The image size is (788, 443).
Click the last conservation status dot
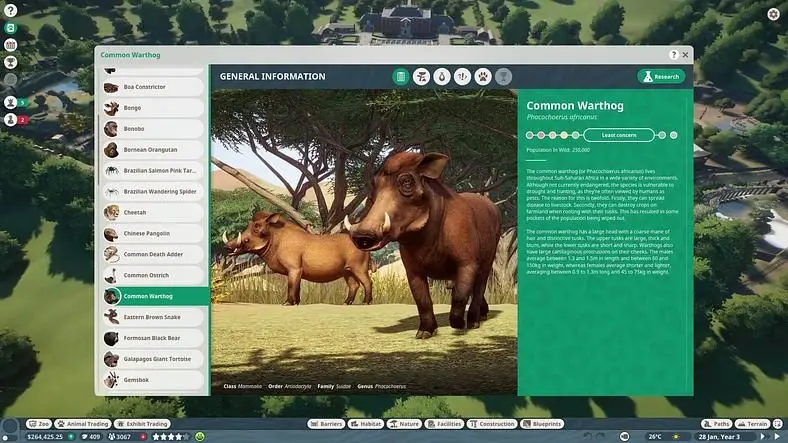(673, 135)
